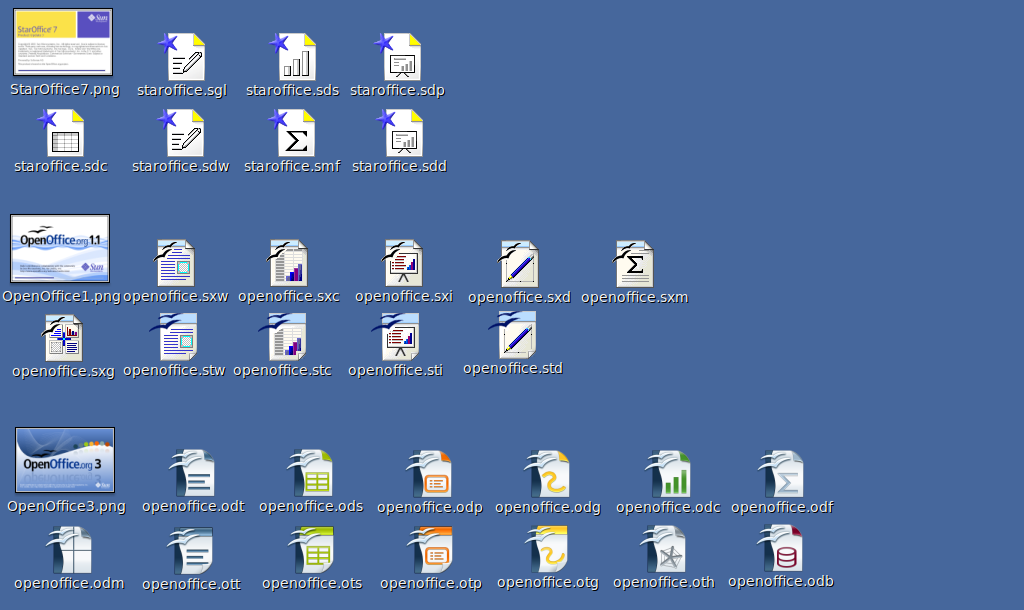Select the openoffice.odf formula icon

[x=782, y=474]
